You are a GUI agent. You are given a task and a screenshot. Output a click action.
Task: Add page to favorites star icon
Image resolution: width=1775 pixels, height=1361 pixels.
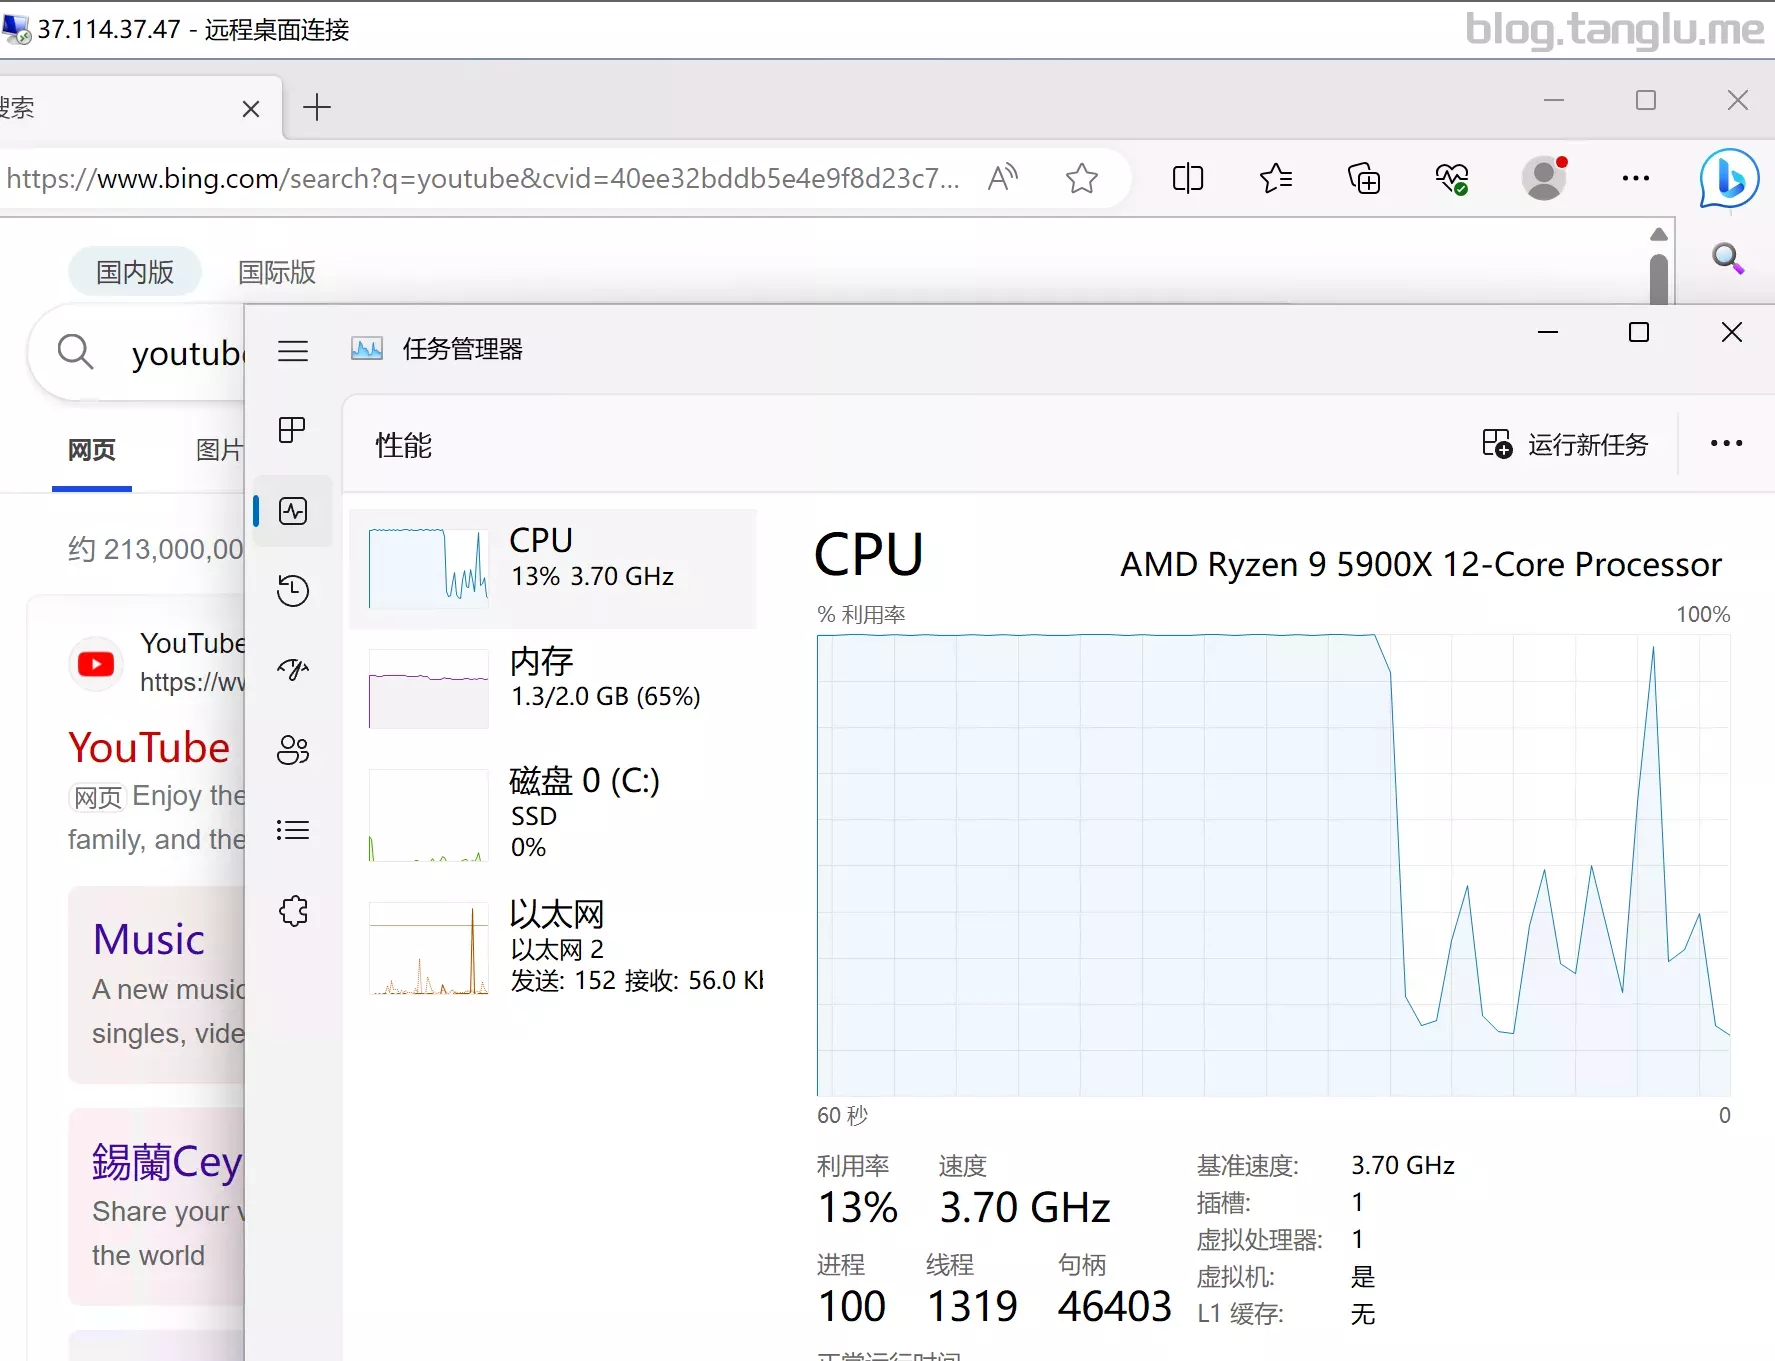(x=1081, y=179)
